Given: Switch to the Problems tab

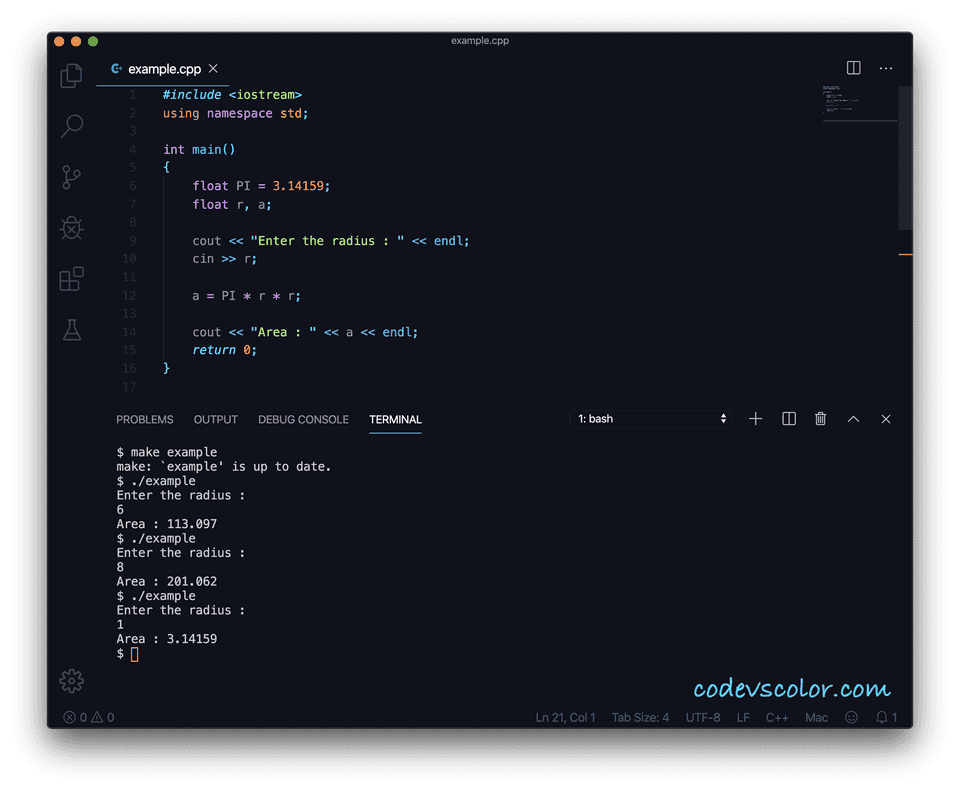Looking at the screenshot, I should (x=145, y=420).
